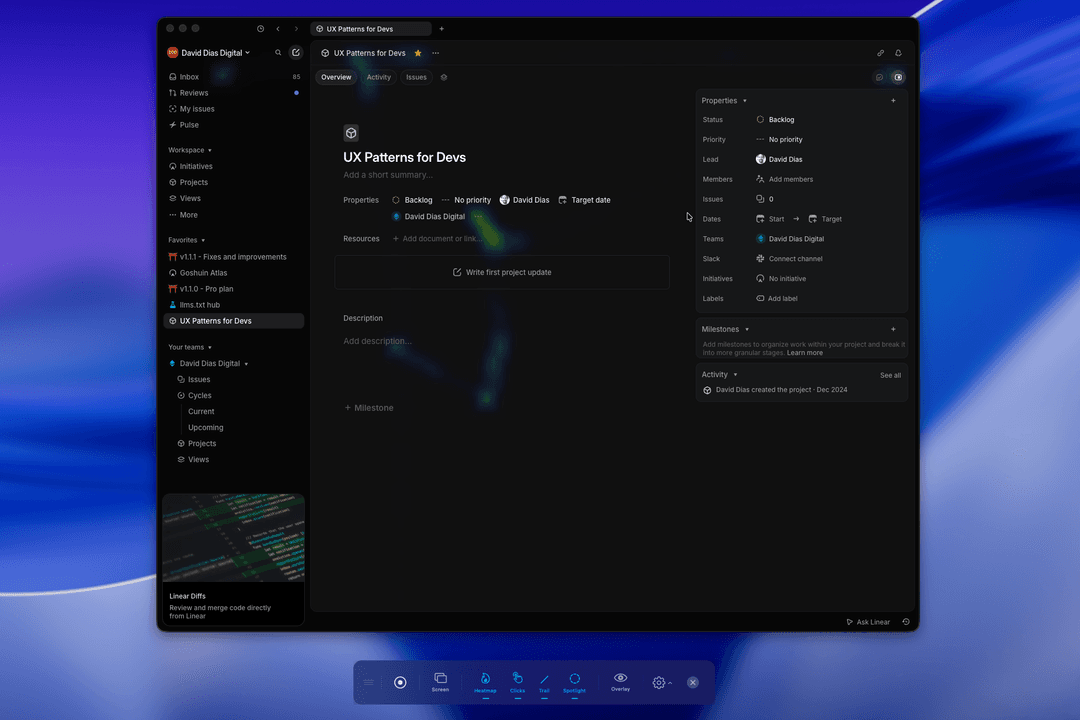Create a new issue with the compose icon
This screenshot has height=720, width=1080.
coord(295,52)
